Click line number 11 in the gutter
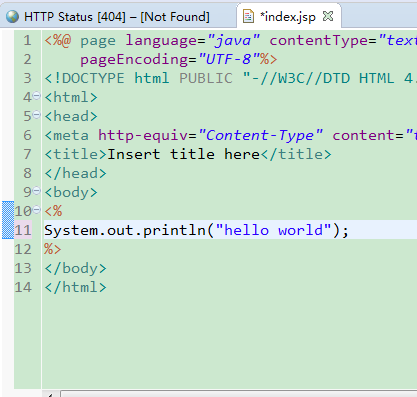This screenshot has width=417, height=397. tap(23, 230)
